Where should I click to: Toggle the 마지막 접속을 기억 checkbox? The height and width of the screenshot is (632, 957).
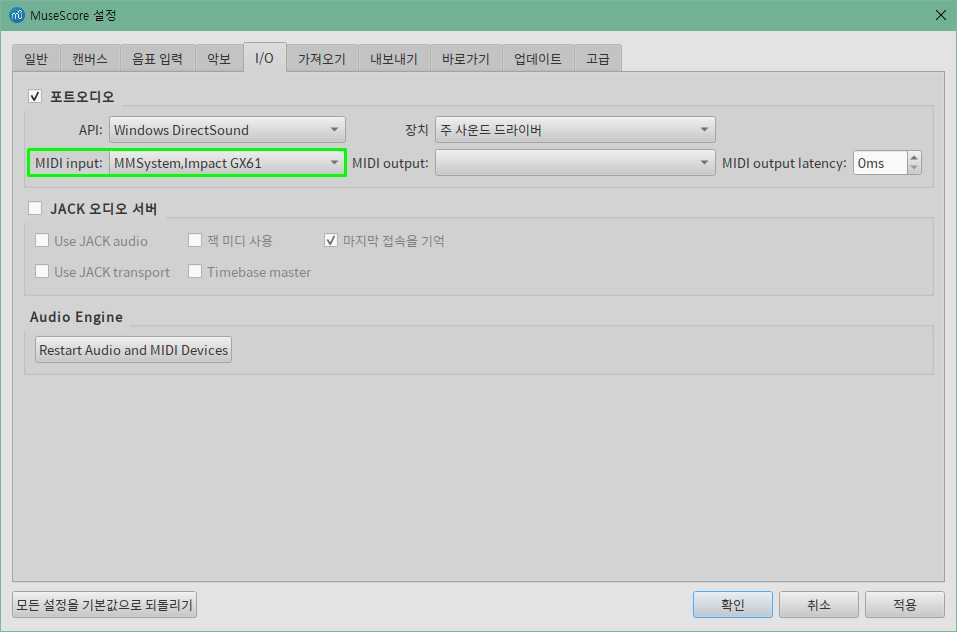point(331,240)
